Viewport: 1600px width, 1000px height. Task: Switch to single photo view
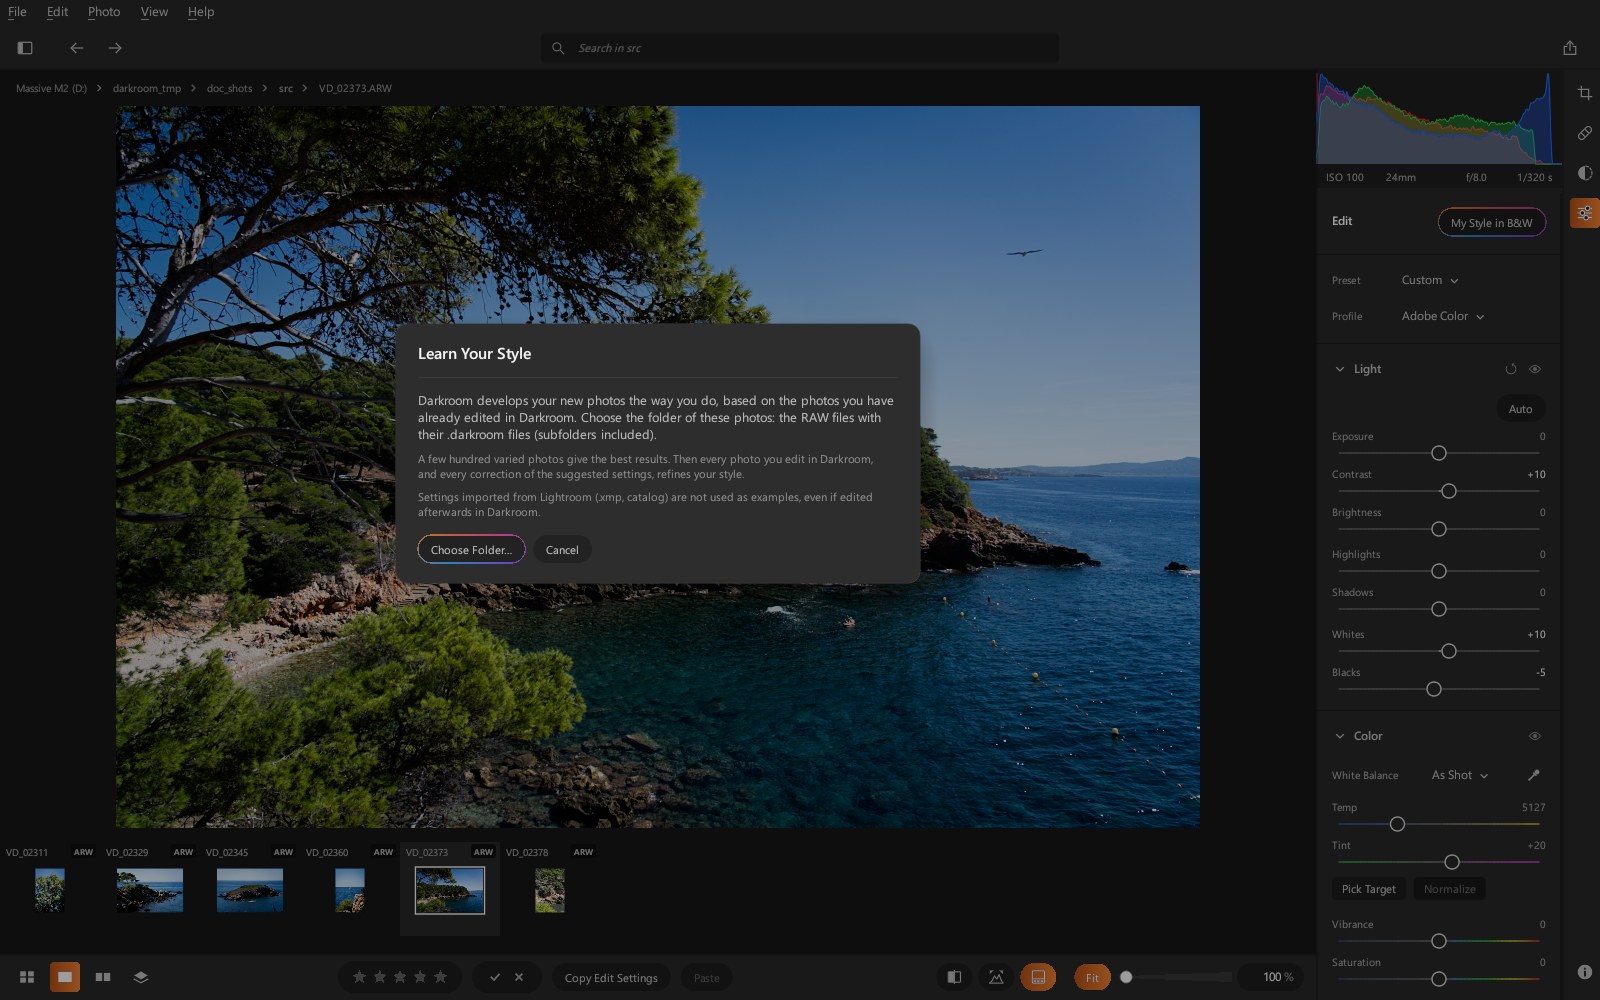coord(65,977)
